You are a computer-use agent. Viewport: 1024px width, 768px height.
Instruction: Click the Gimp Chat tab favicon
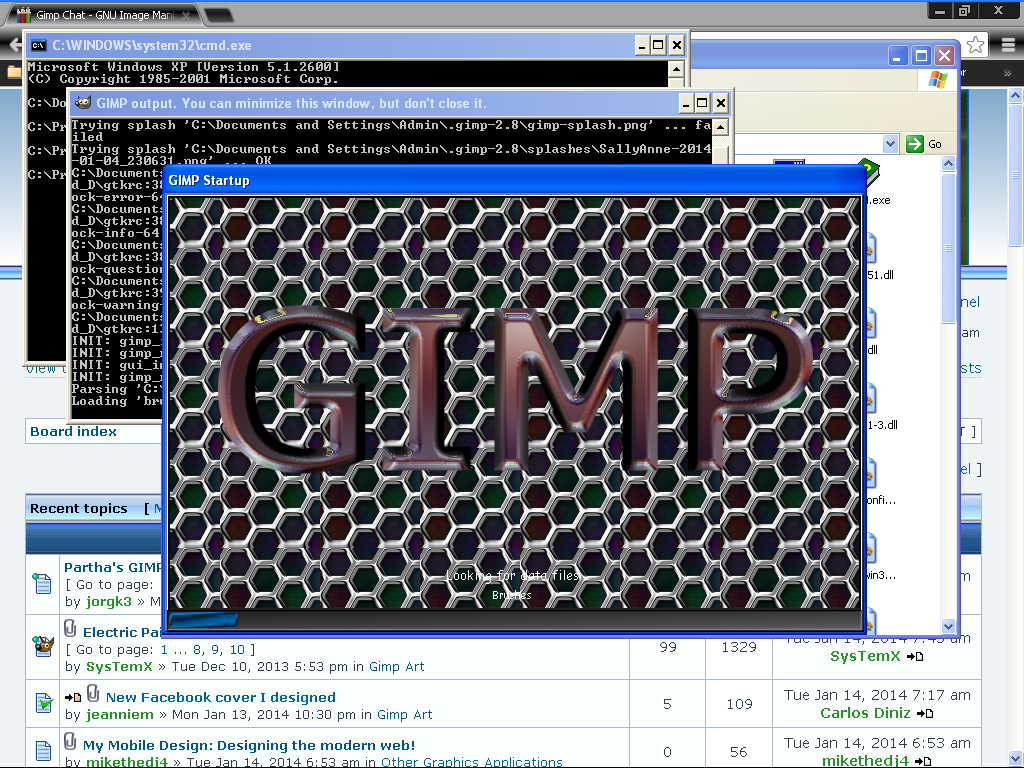[x=24, y=14]
